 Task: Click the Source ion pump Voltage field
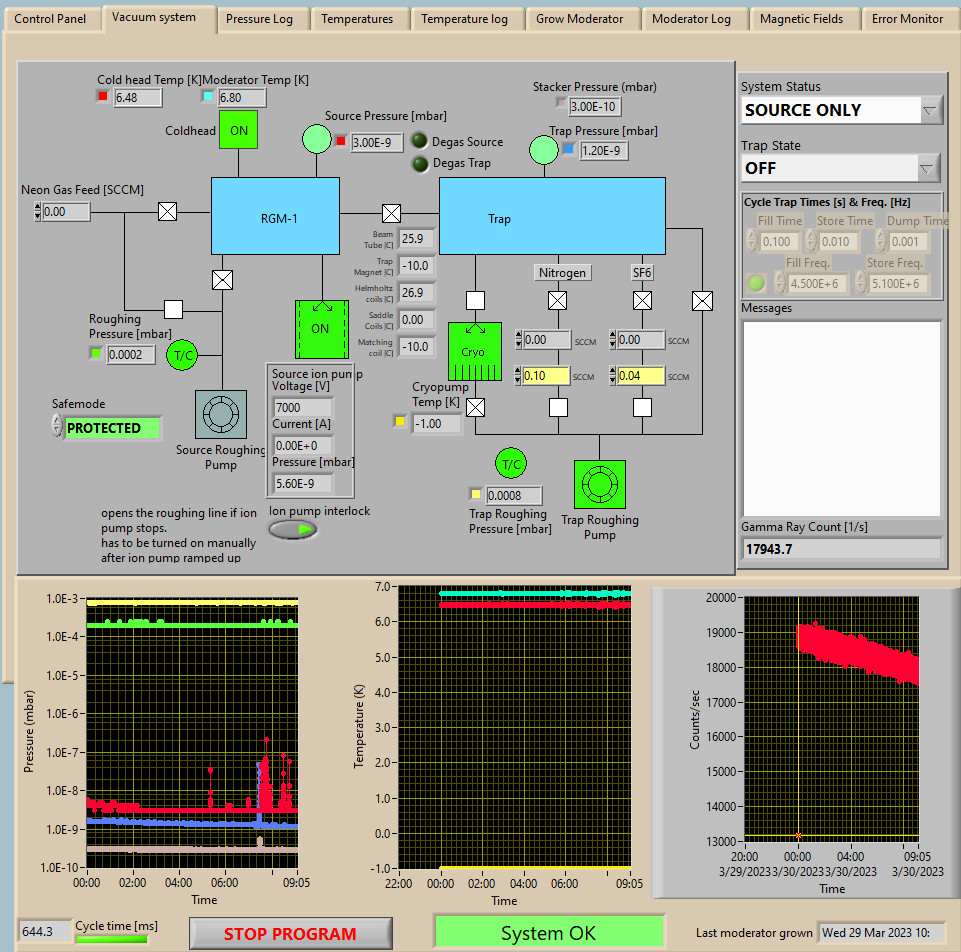coord(303,408)
